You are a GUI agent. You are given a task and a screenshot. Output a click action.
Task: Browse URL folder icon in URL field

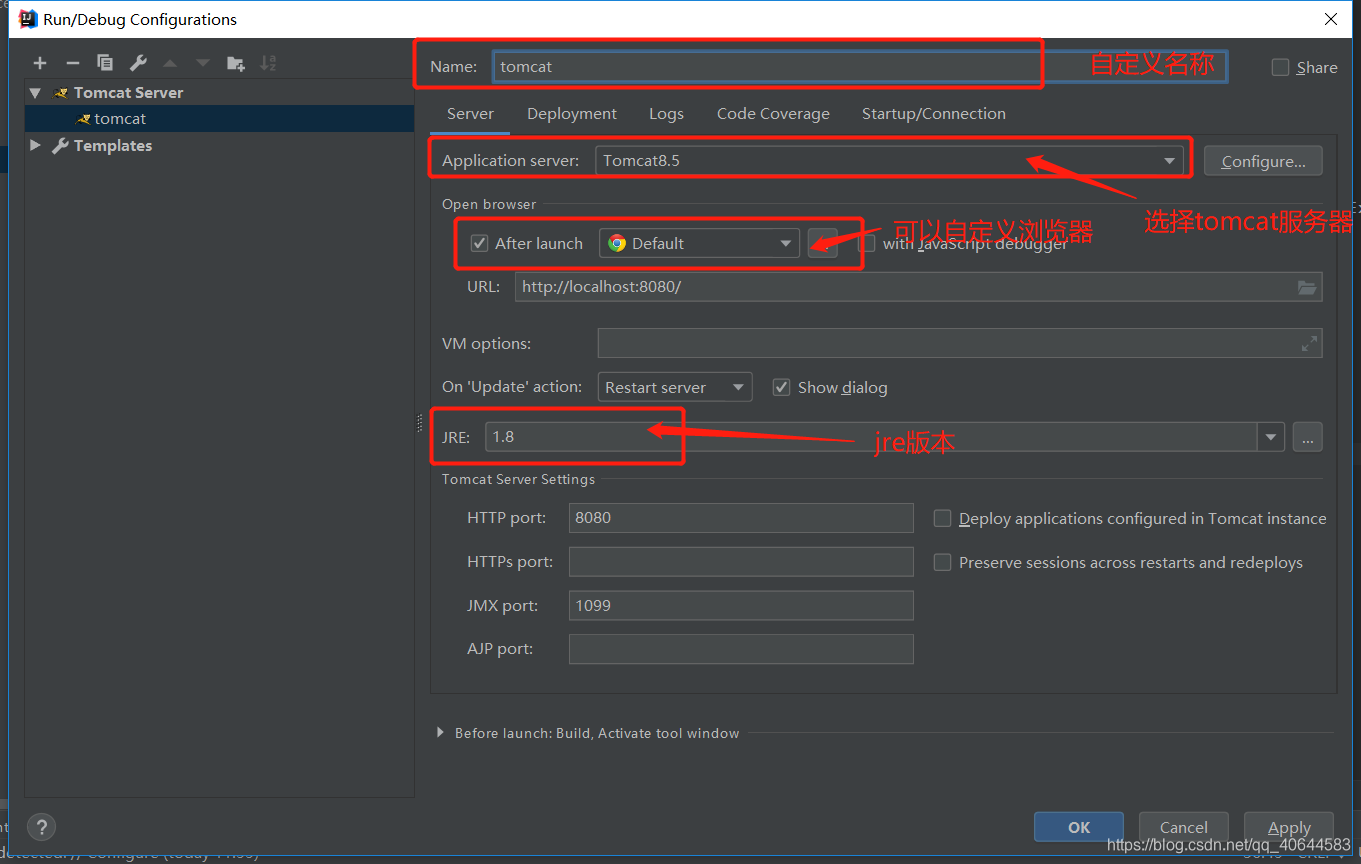click(1307, 287)
